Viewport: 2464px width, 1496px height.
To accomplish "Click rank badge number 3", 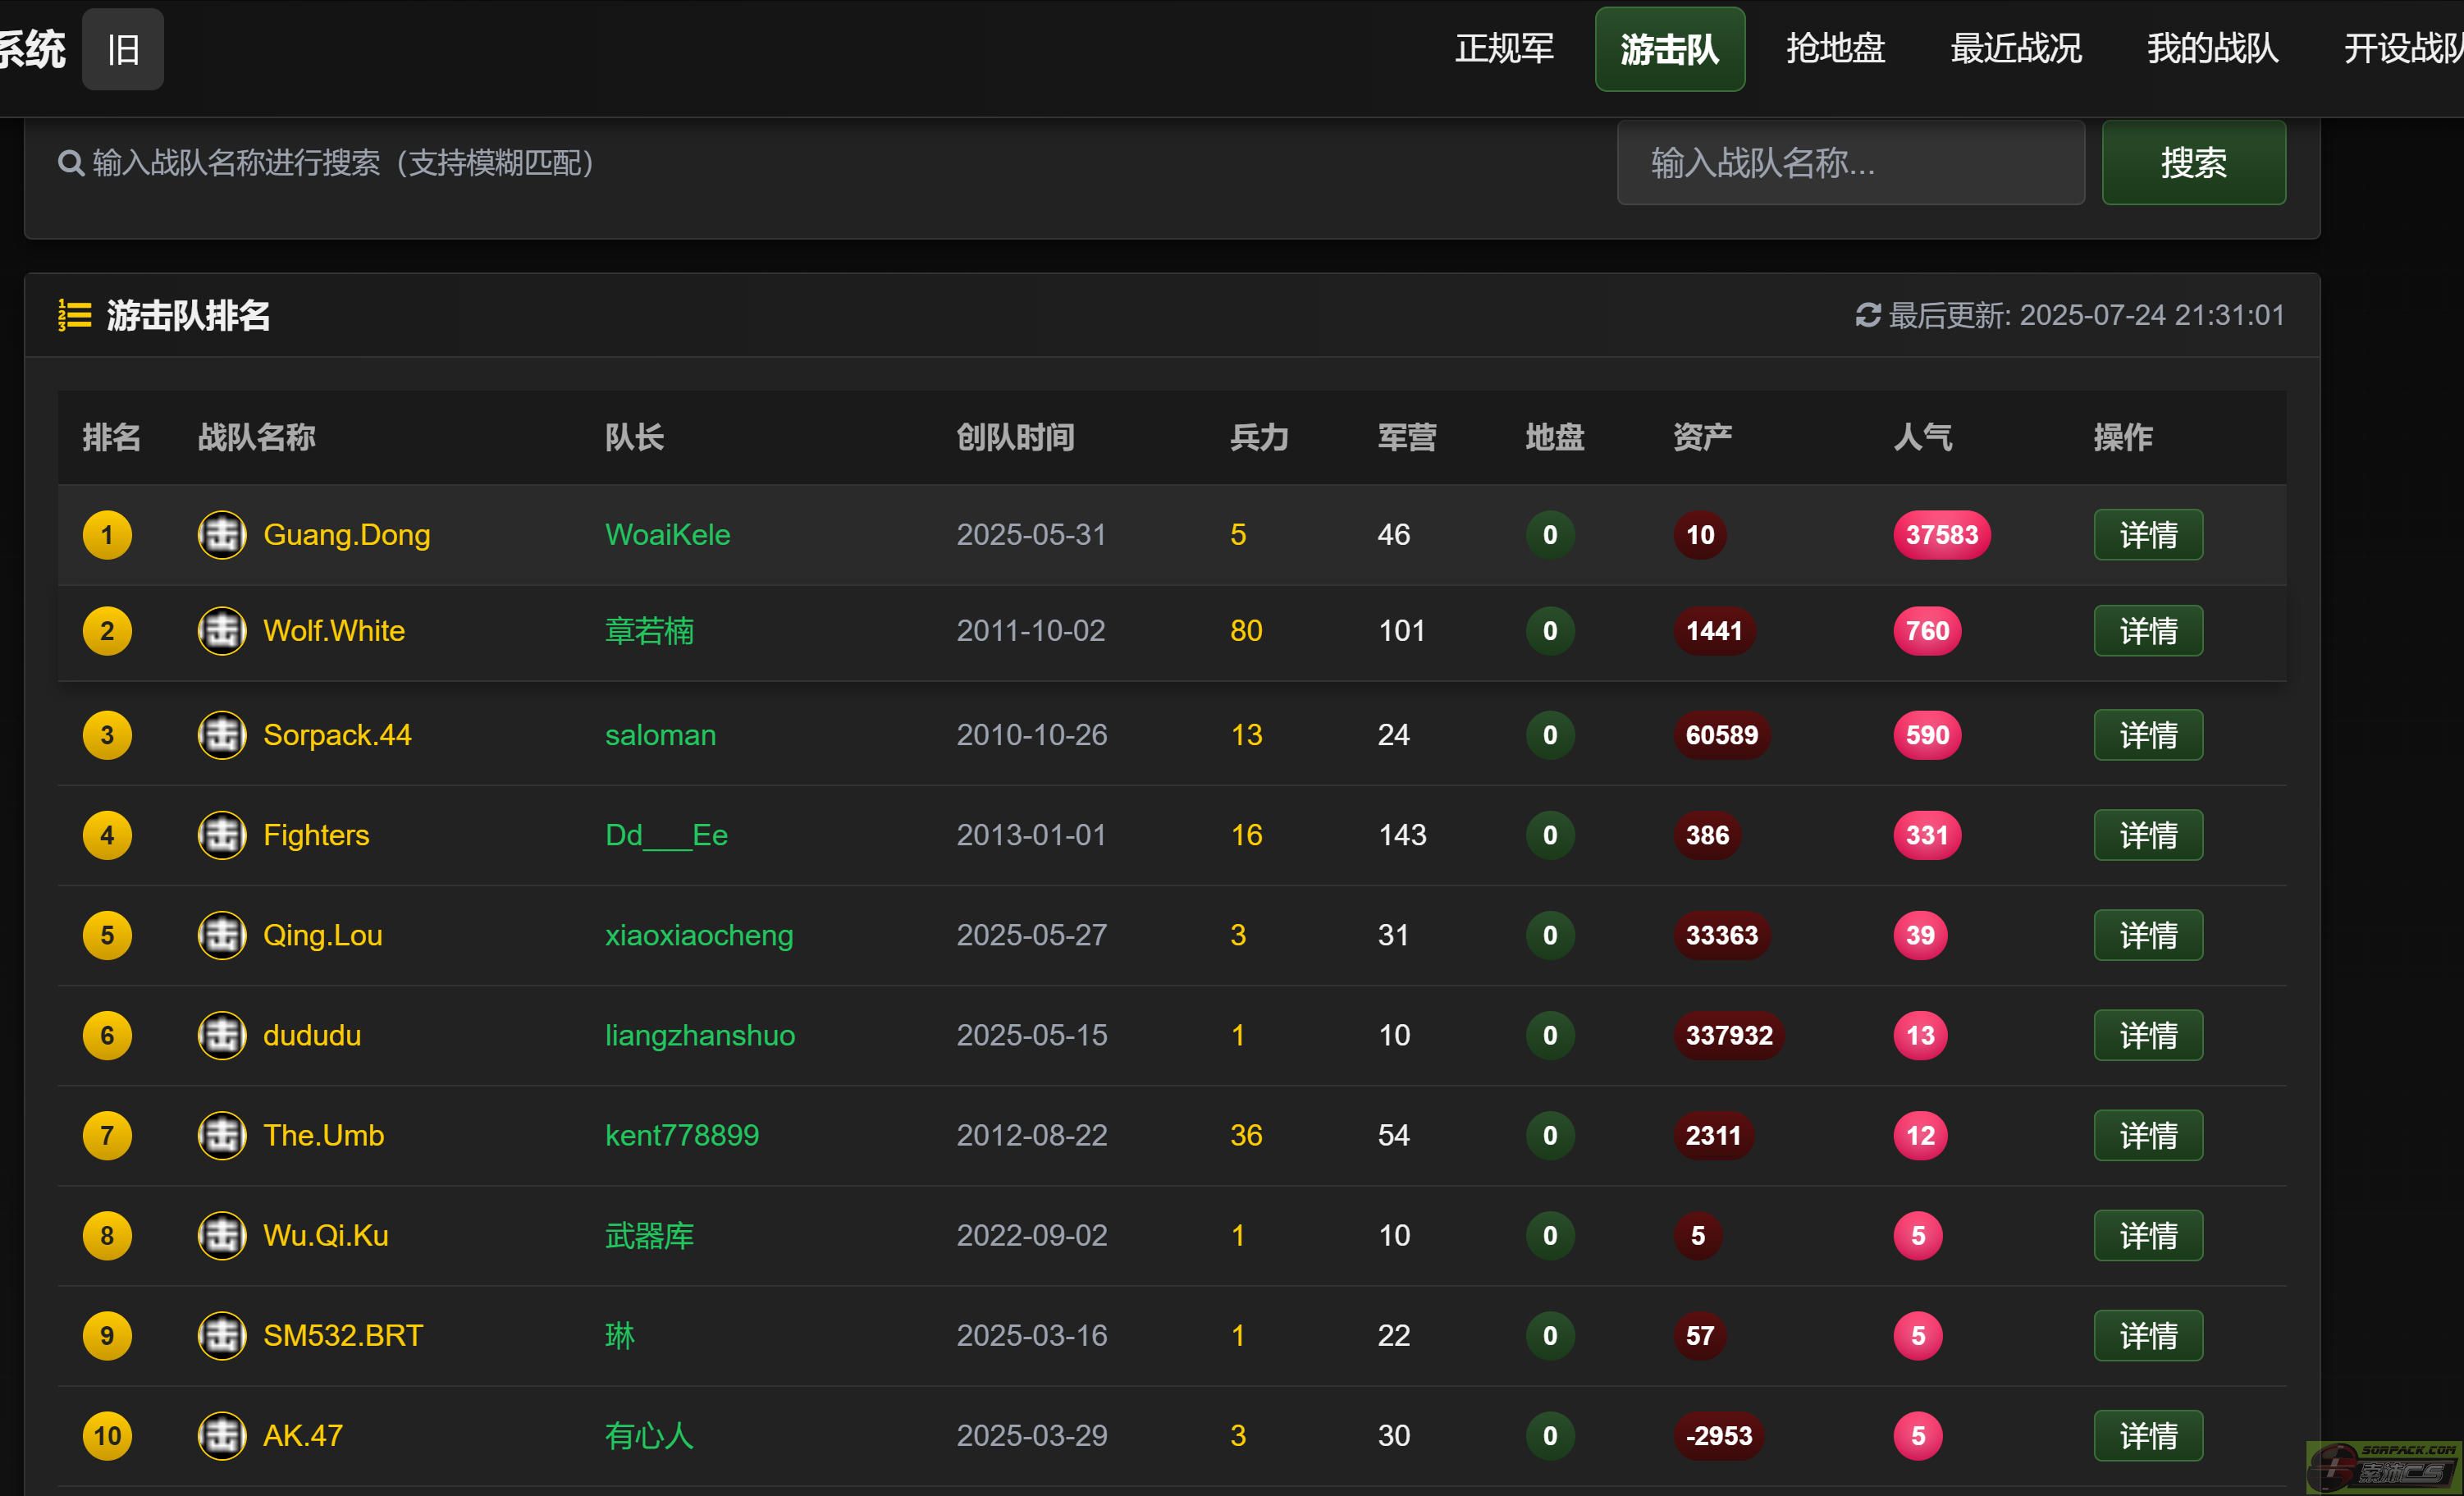I will [107, 735].
